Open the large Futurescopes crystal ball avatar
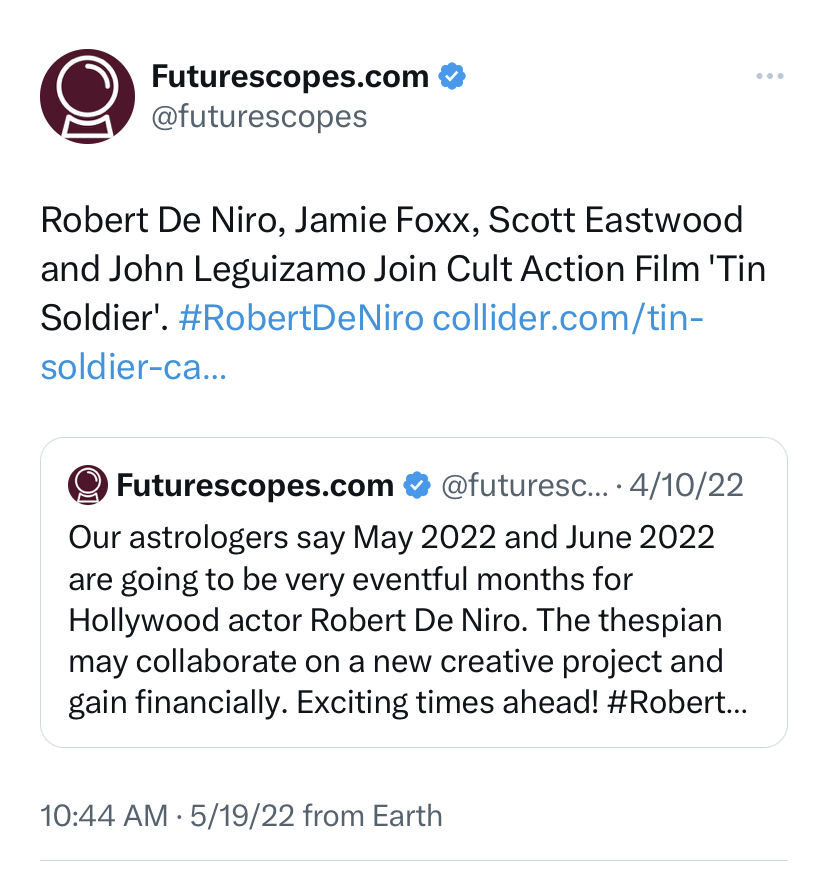The image size is (828, 879). (87, 96)
